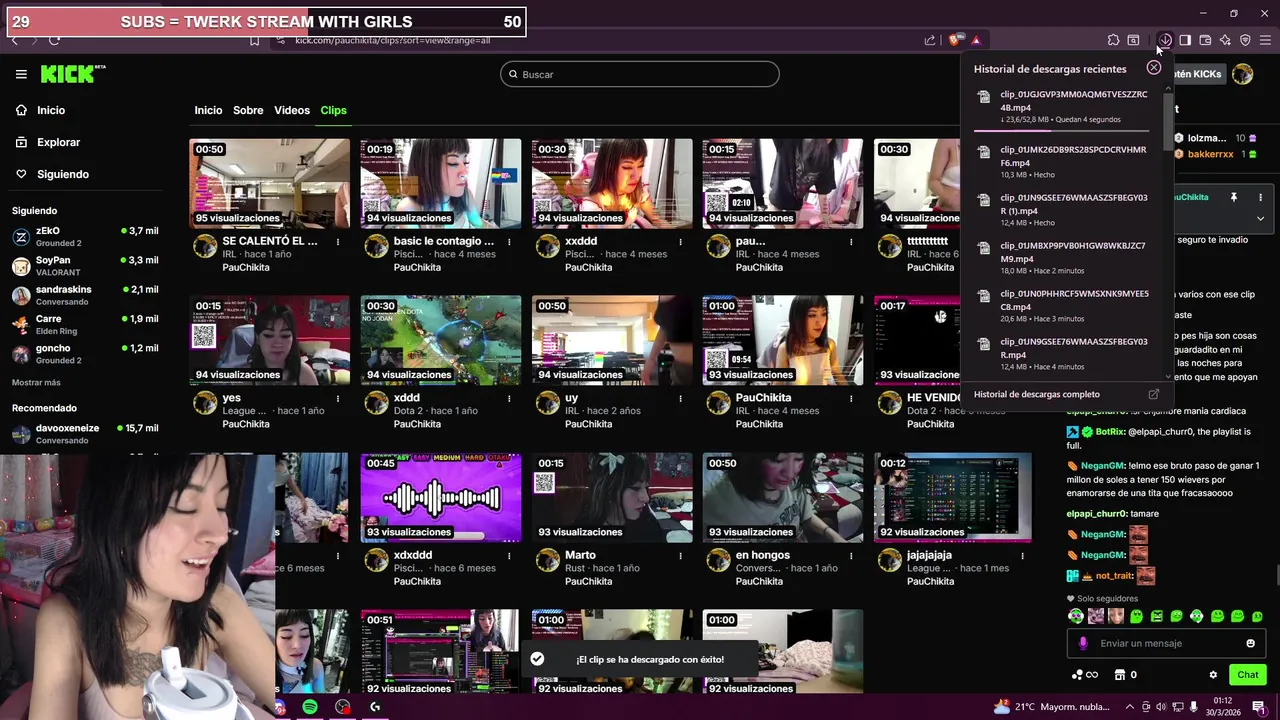1280x720 pixels.
Task: Open zEkO channel in followed list
Action: tap(85, 236)
